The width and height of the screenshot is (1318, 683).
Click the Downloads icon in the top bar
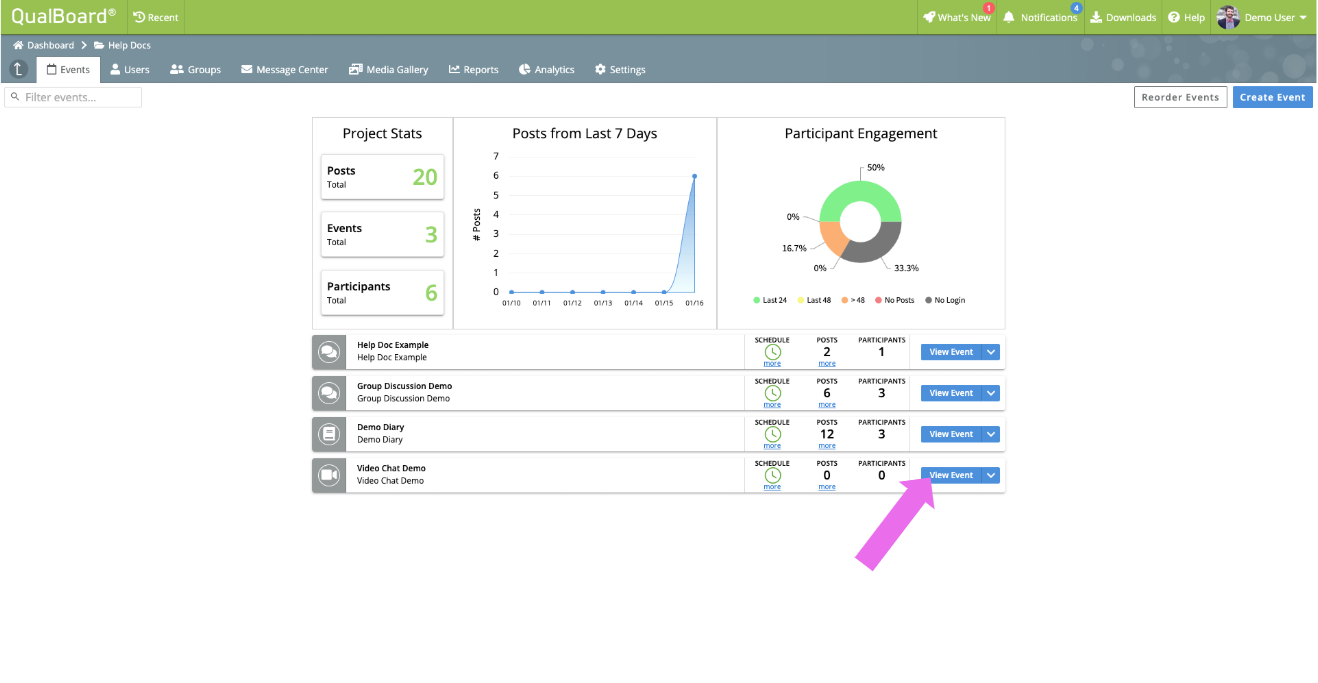(1095, 17)
